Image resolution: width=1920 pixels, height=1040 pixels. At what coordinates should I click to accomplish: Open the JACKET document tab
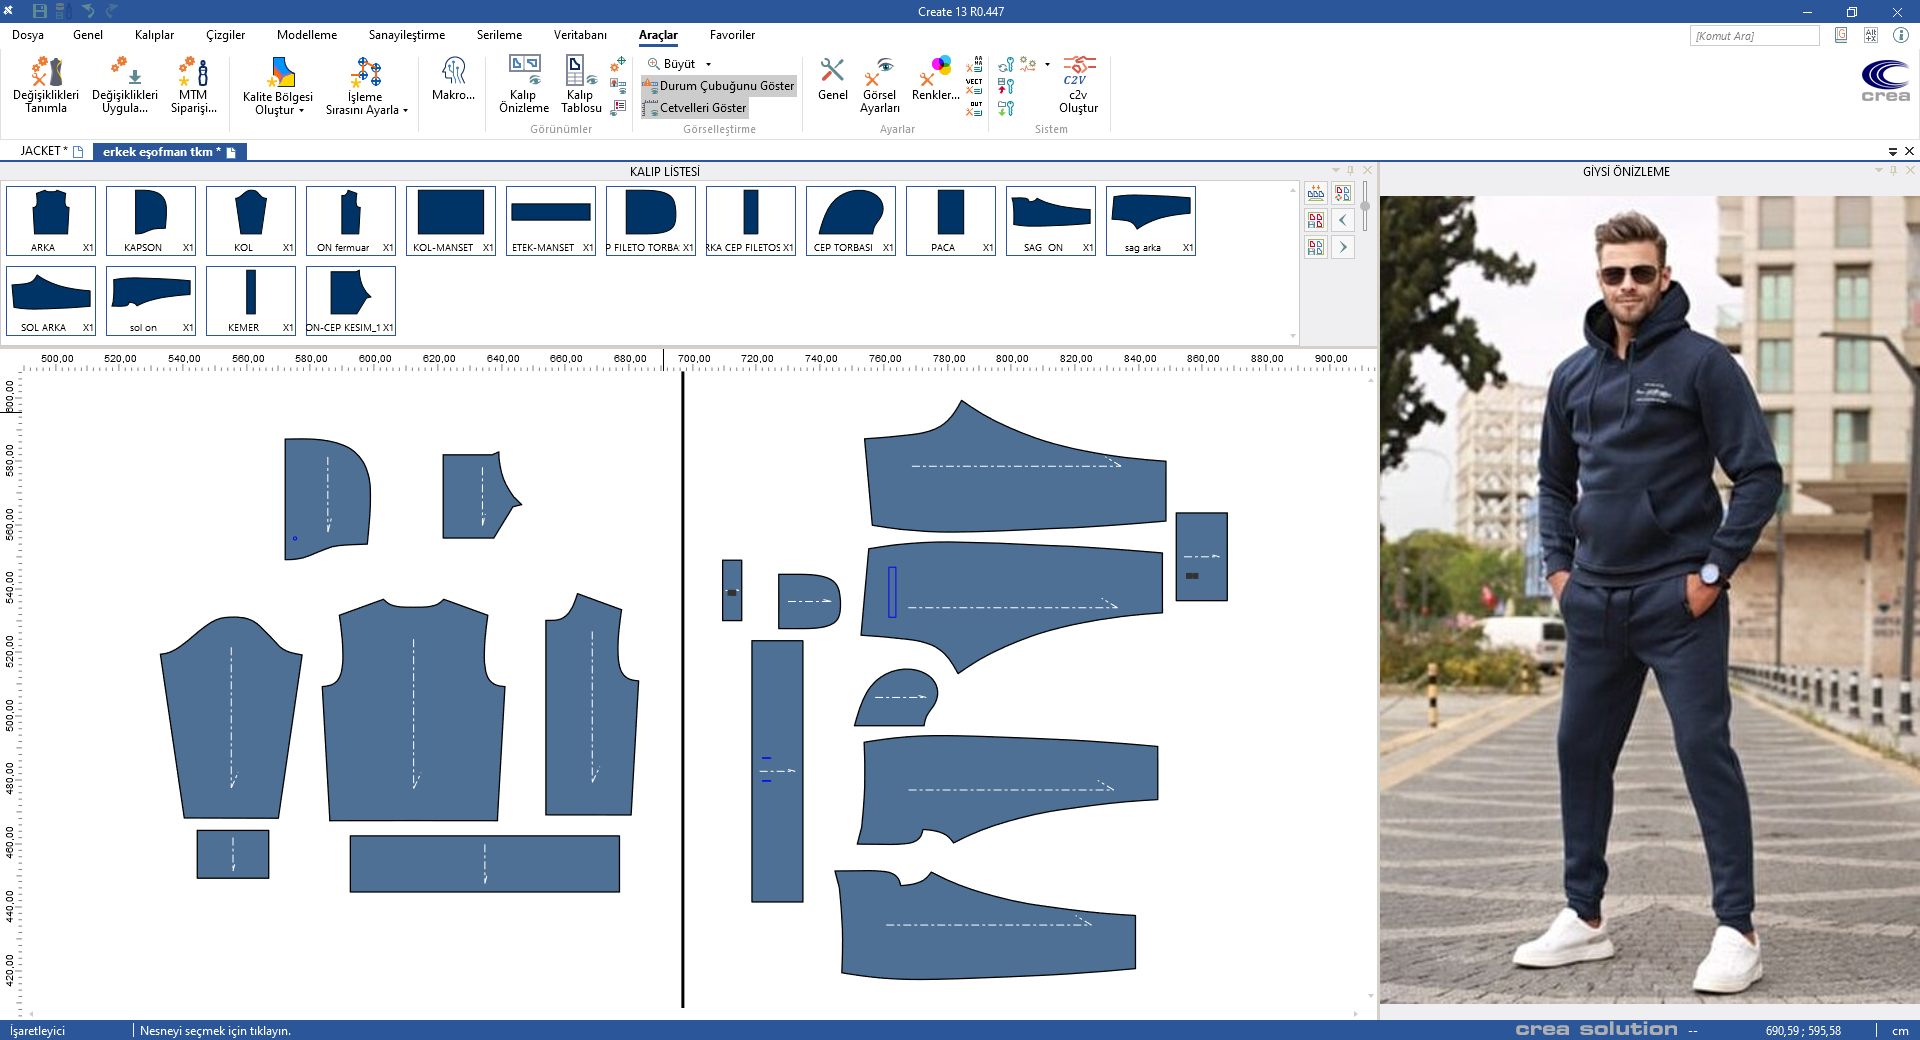[44, 151]
